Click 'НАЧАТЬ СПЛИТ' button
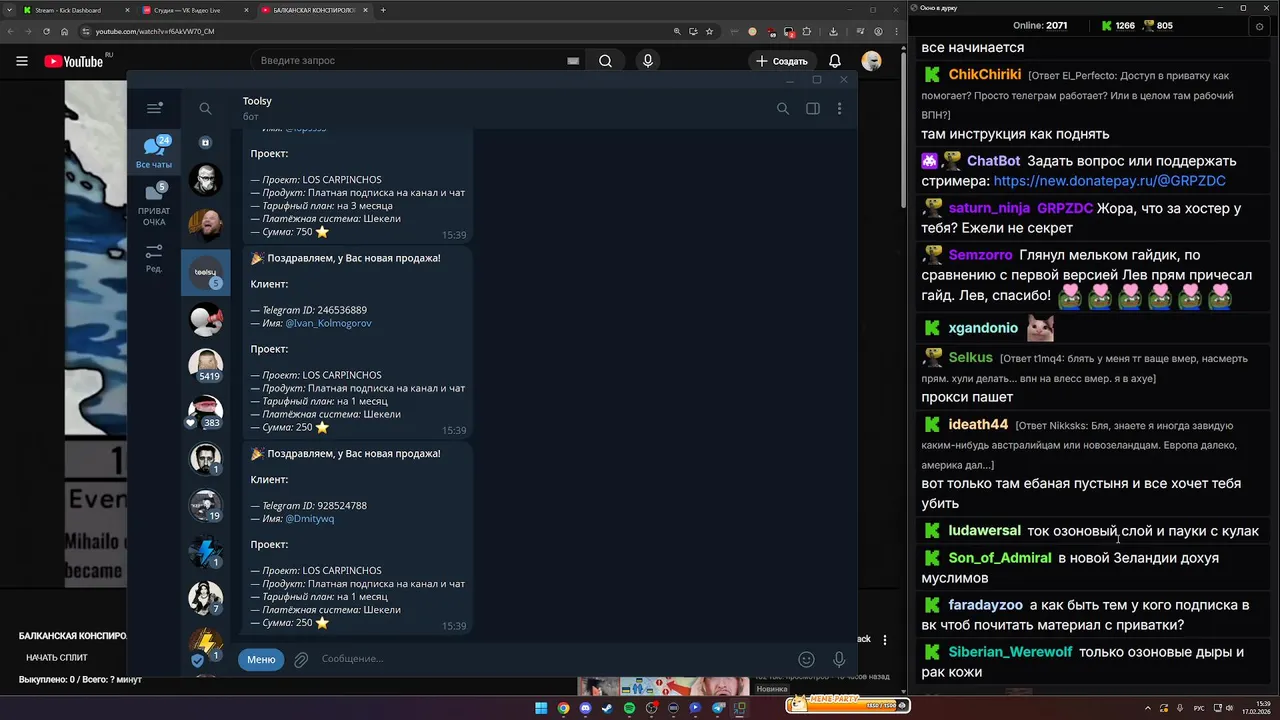 pyautogui.click(x=57, y=657)
